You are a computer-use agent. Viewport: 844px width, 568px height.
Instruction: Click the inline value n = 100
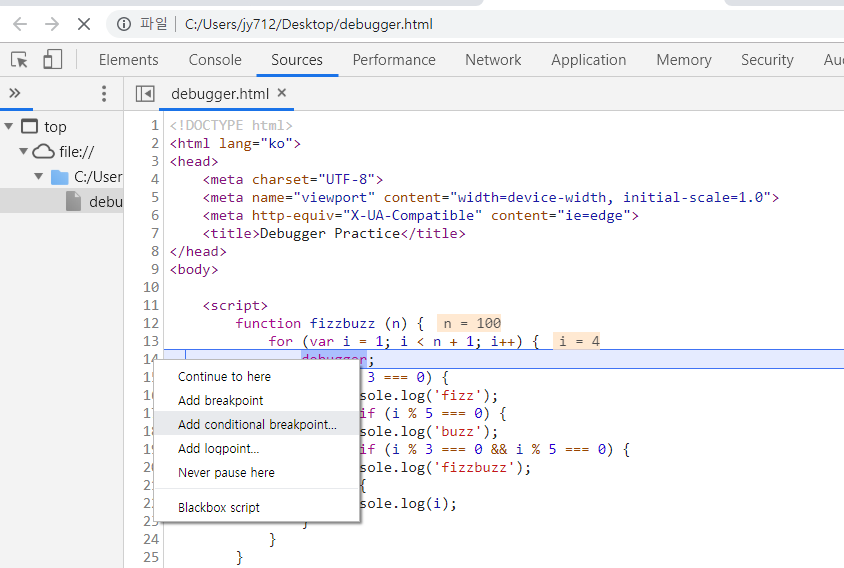469,323
